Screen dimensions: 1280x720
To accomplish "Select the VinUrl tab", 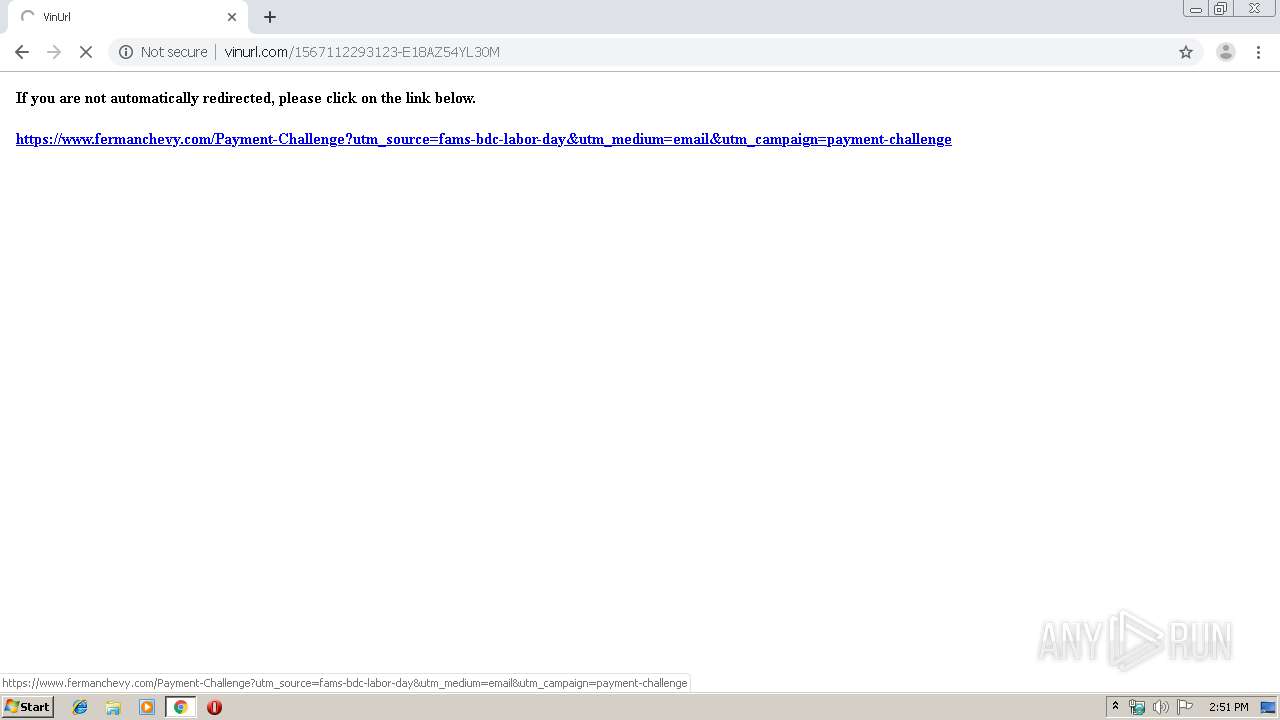I will tap(128, 17).
